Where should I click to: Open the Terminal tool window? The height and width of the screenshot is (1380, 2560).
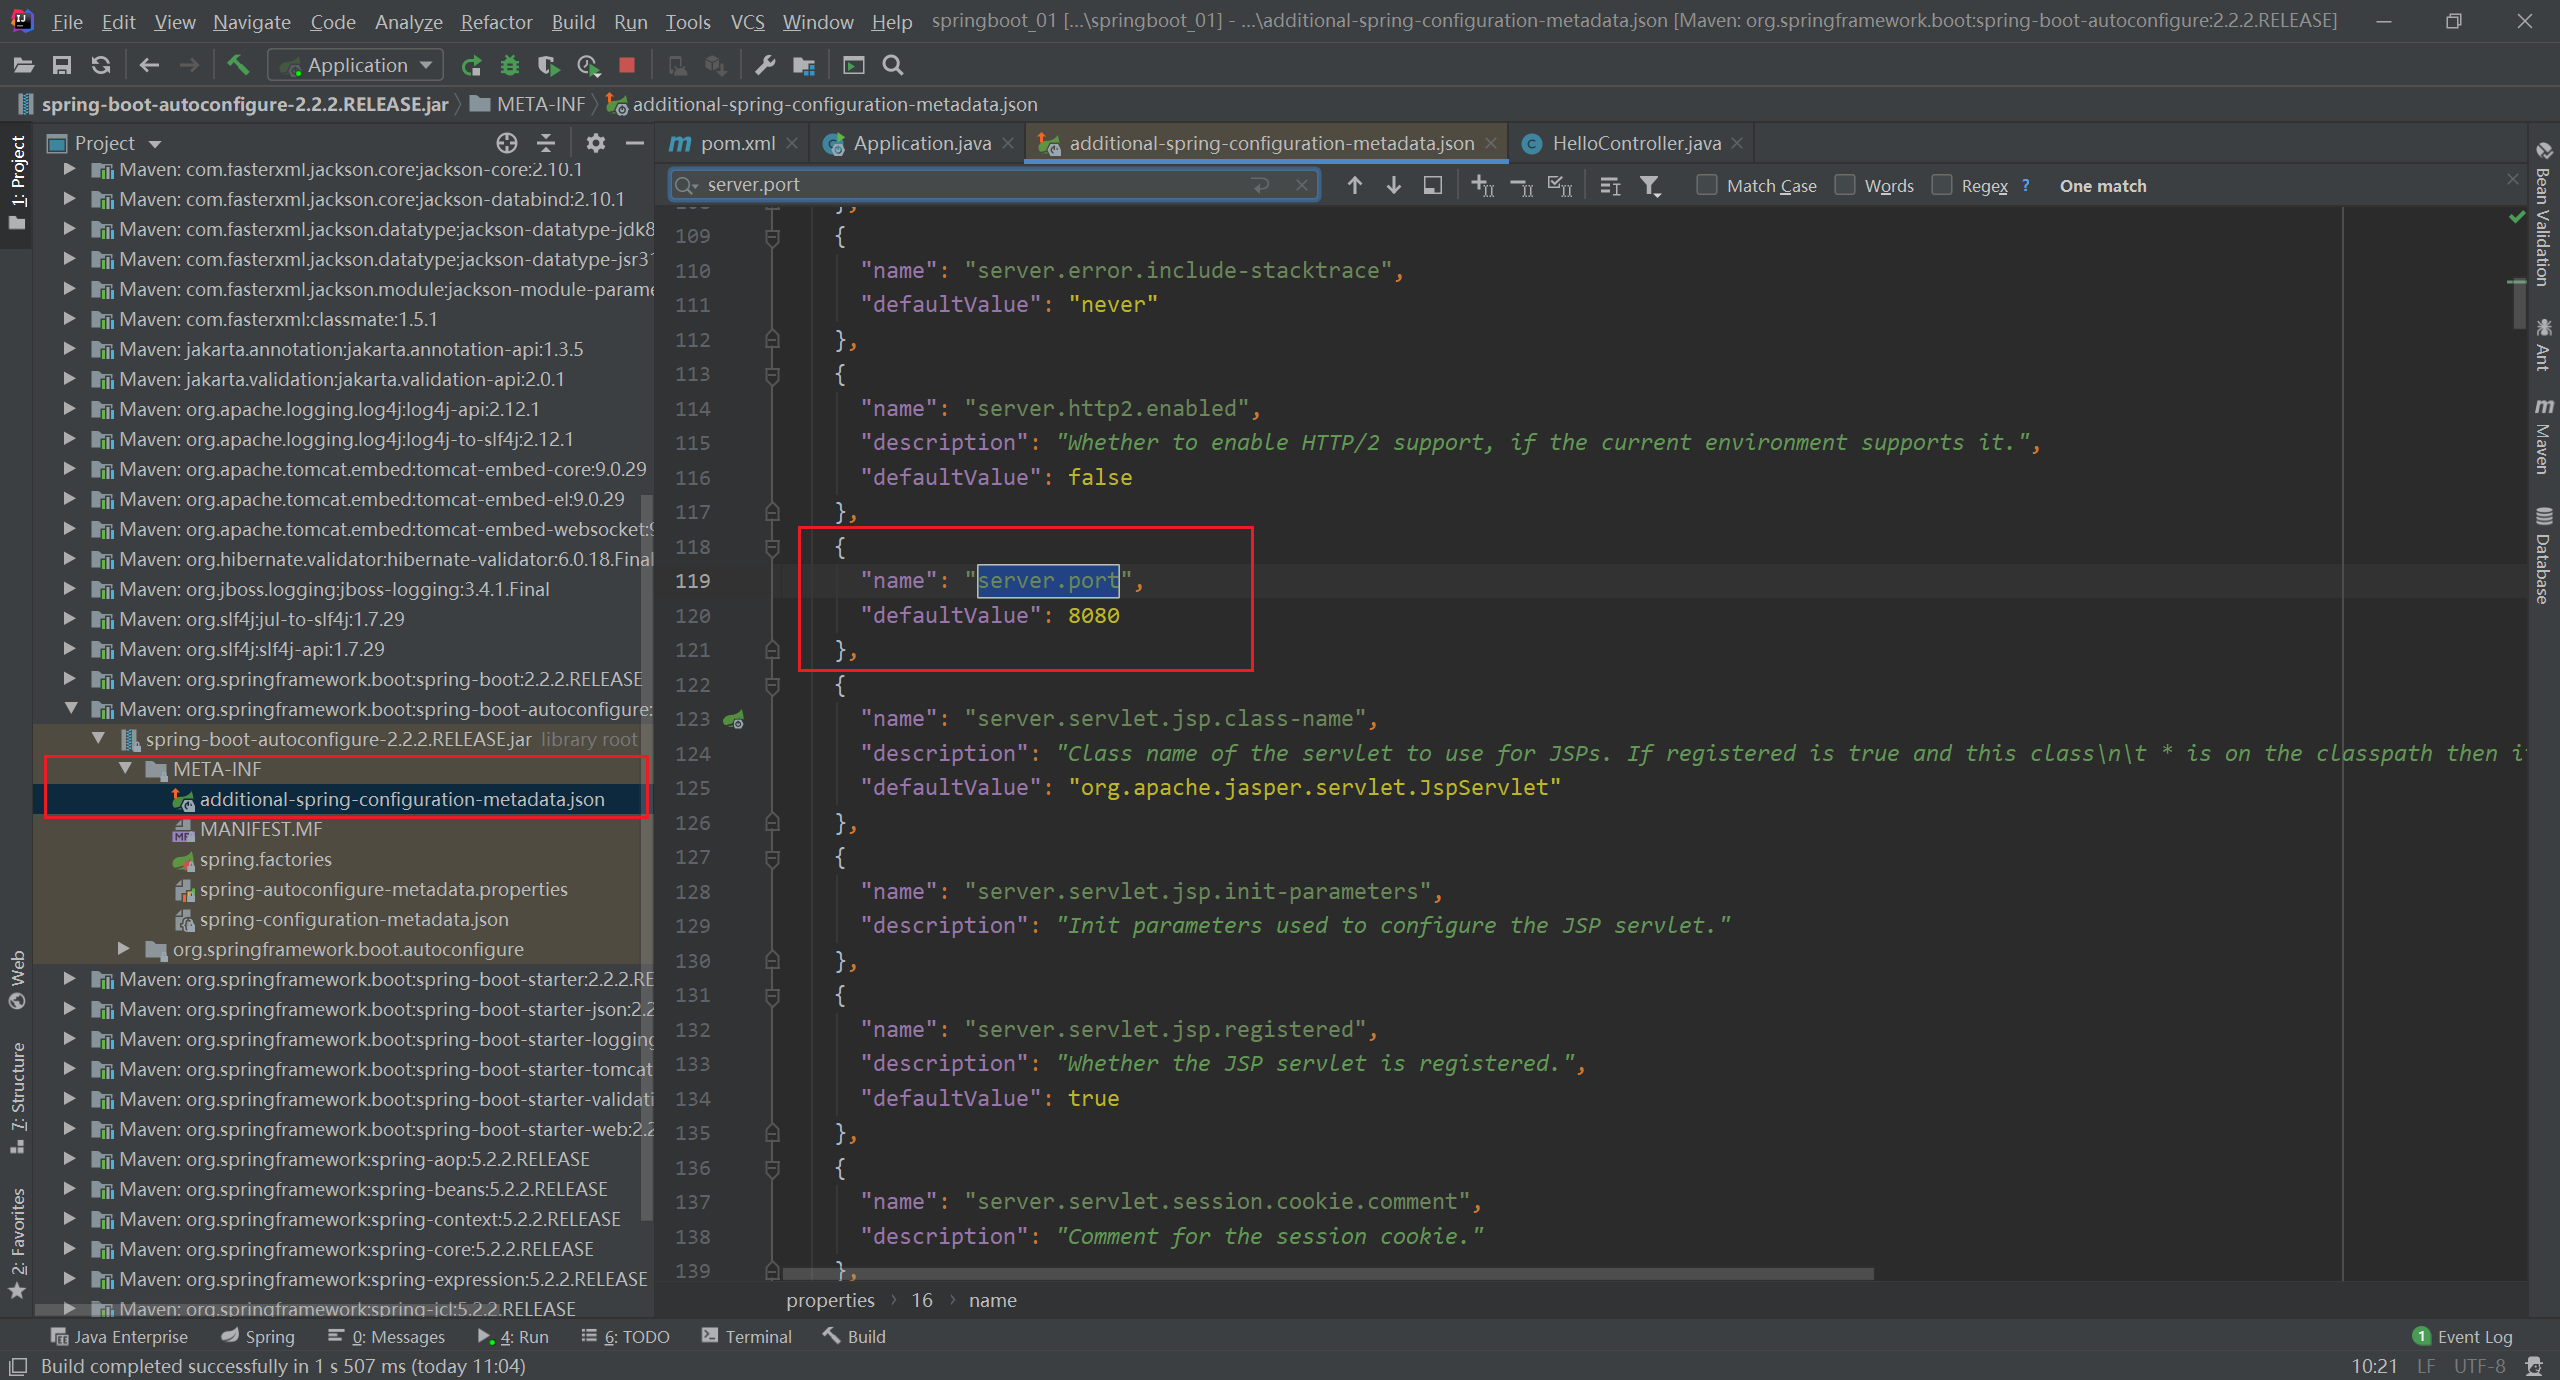(x=747, y=1337)
